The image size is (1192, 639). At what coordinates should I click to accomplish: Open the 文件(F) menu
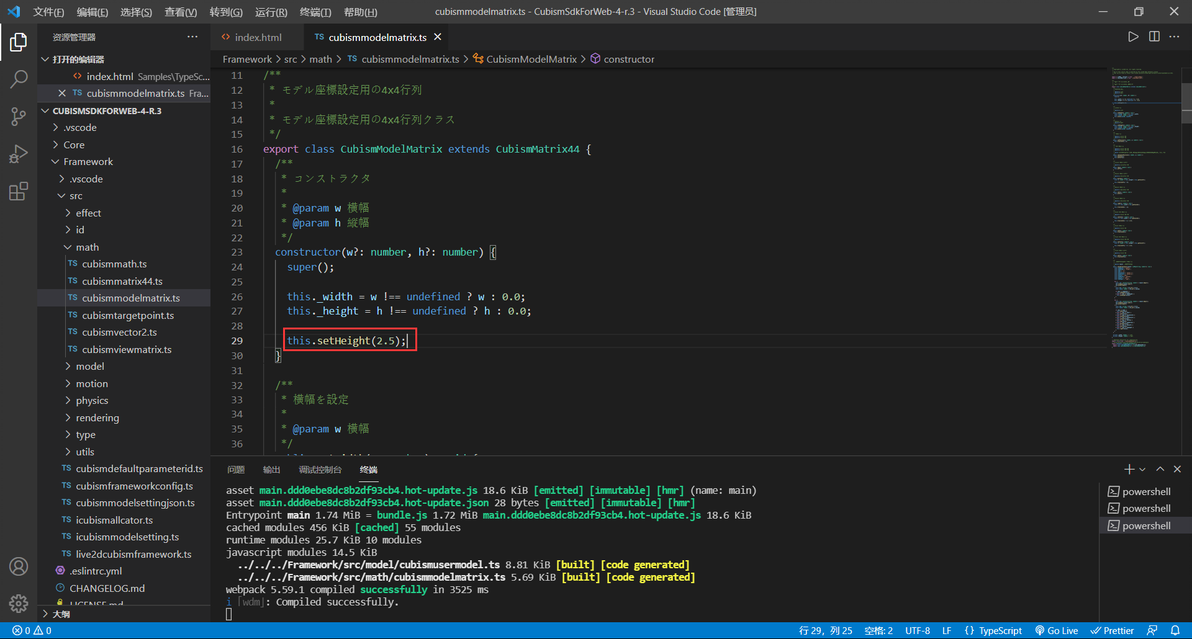click(x=49, y=12)
